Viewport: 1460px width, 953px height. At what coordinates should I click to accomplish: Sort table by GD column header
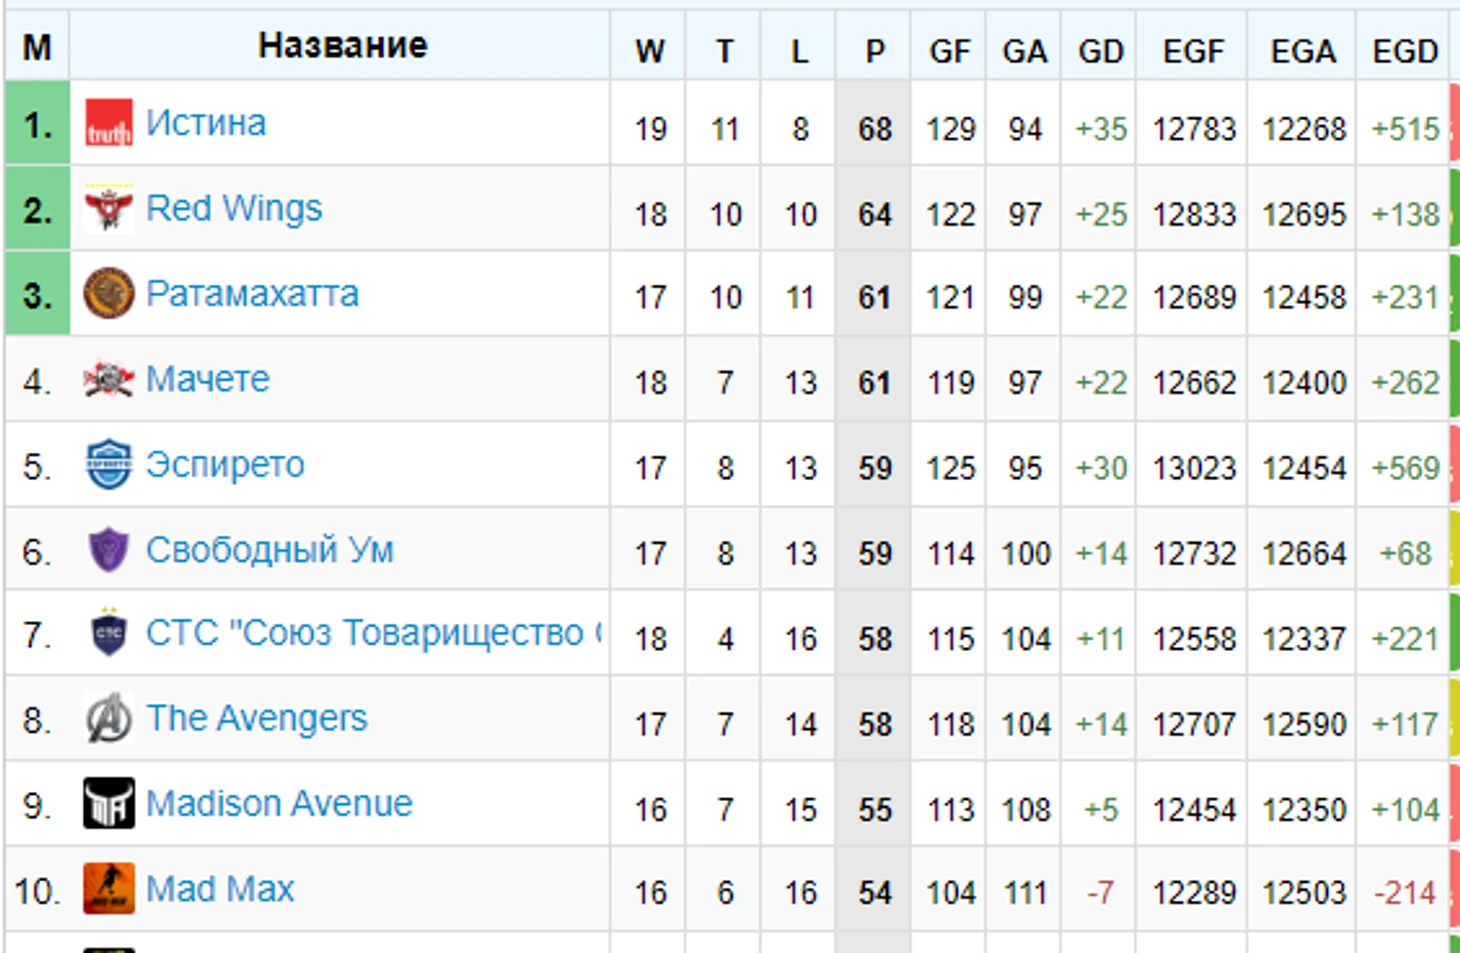pos(1100,51)
